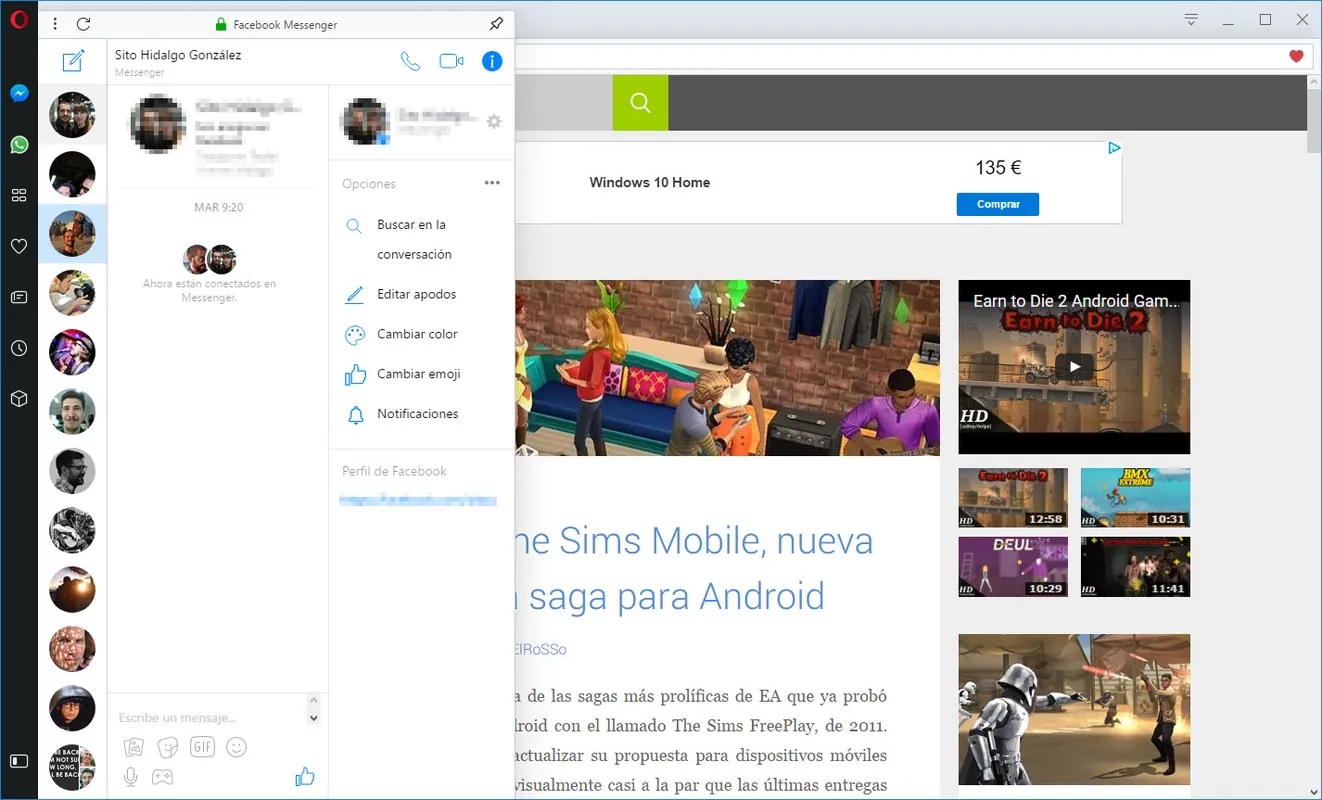1322x800 pixels.
Task: Reload the Messenger sidebar panel
Action: (84, 24)
